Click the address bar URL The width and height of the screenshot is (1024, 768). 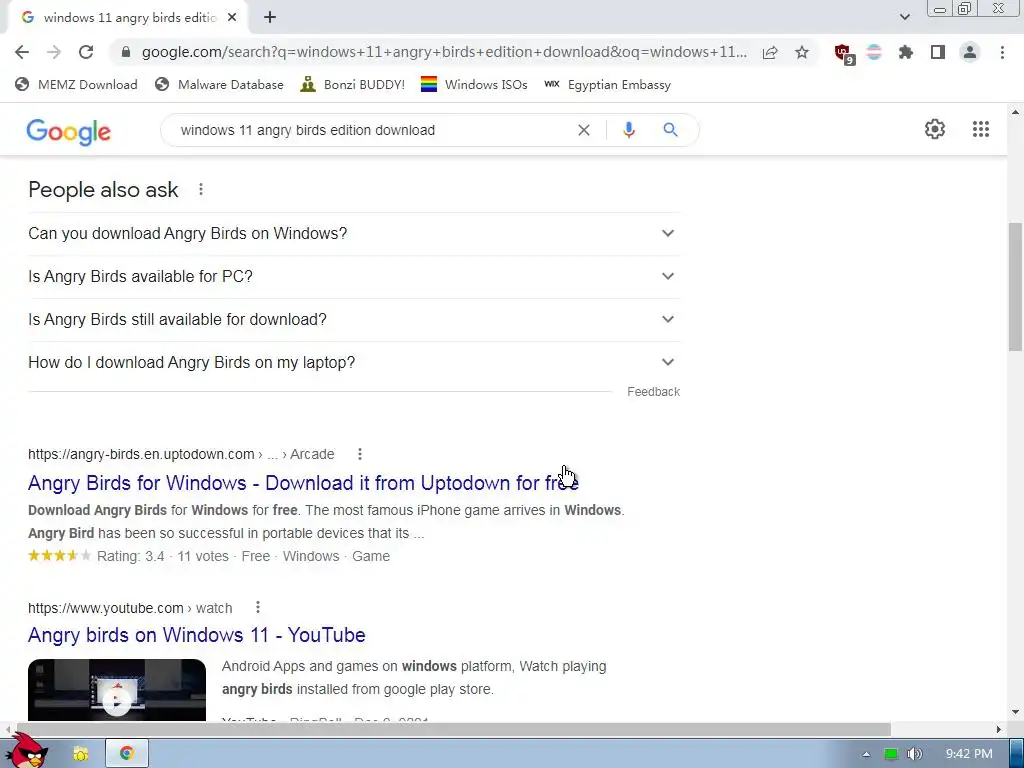tap(444, 52)
